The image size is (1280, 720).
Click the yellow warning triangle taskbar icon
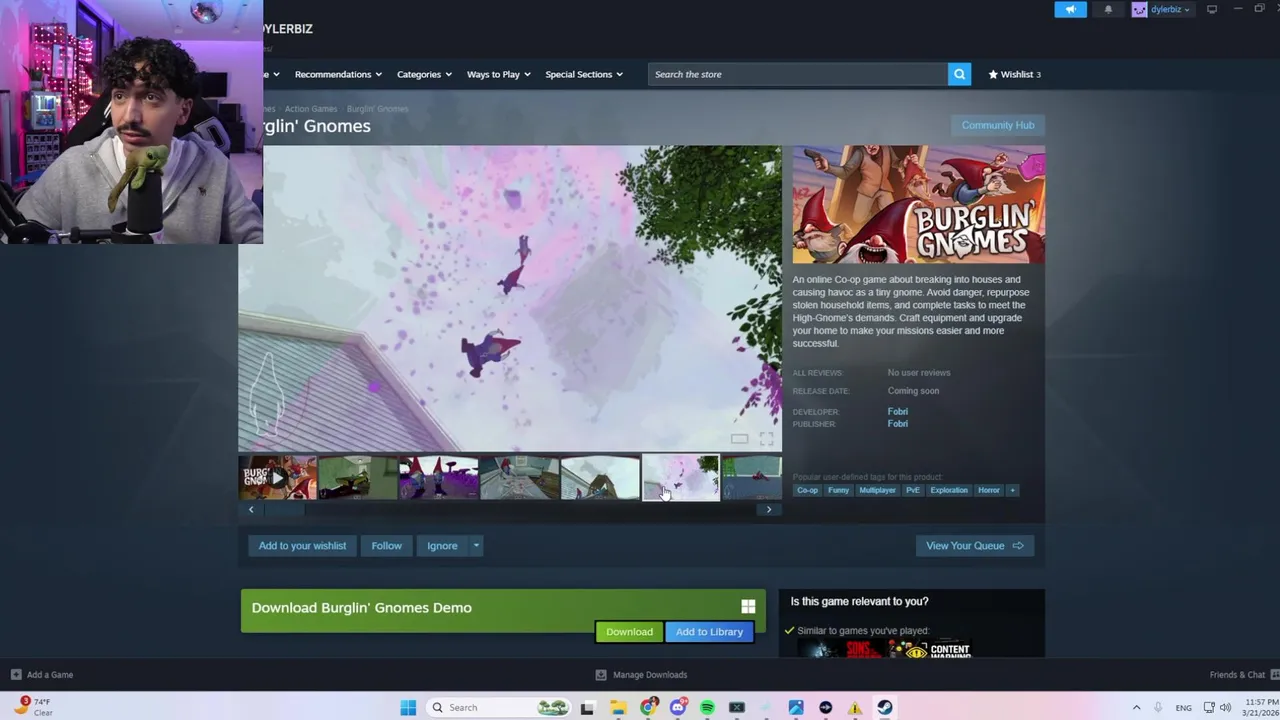(x=855, y=707)
